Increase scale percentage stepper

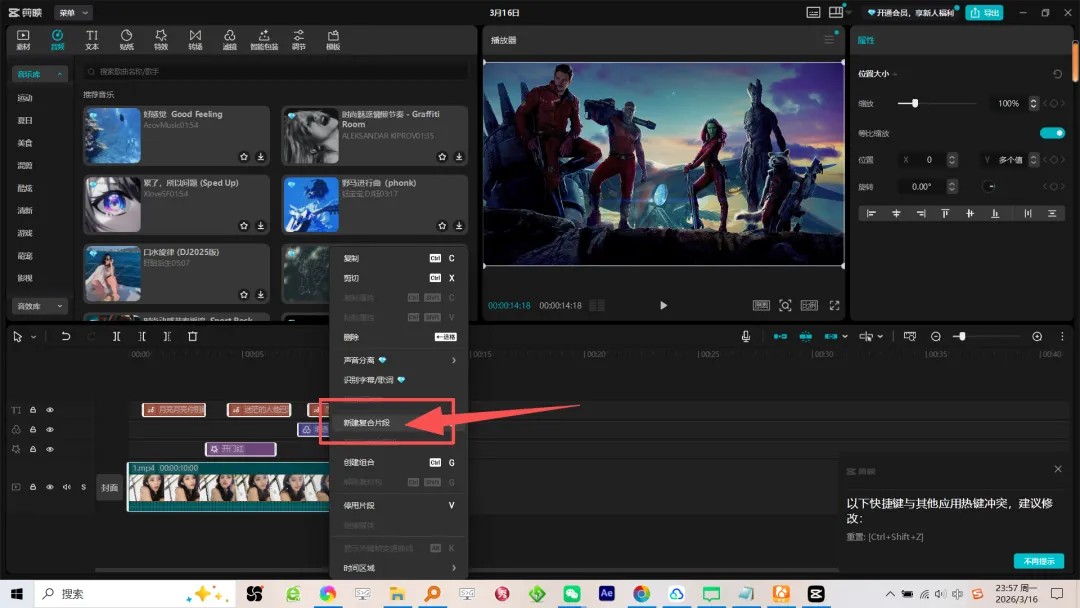coord(1033,101)
